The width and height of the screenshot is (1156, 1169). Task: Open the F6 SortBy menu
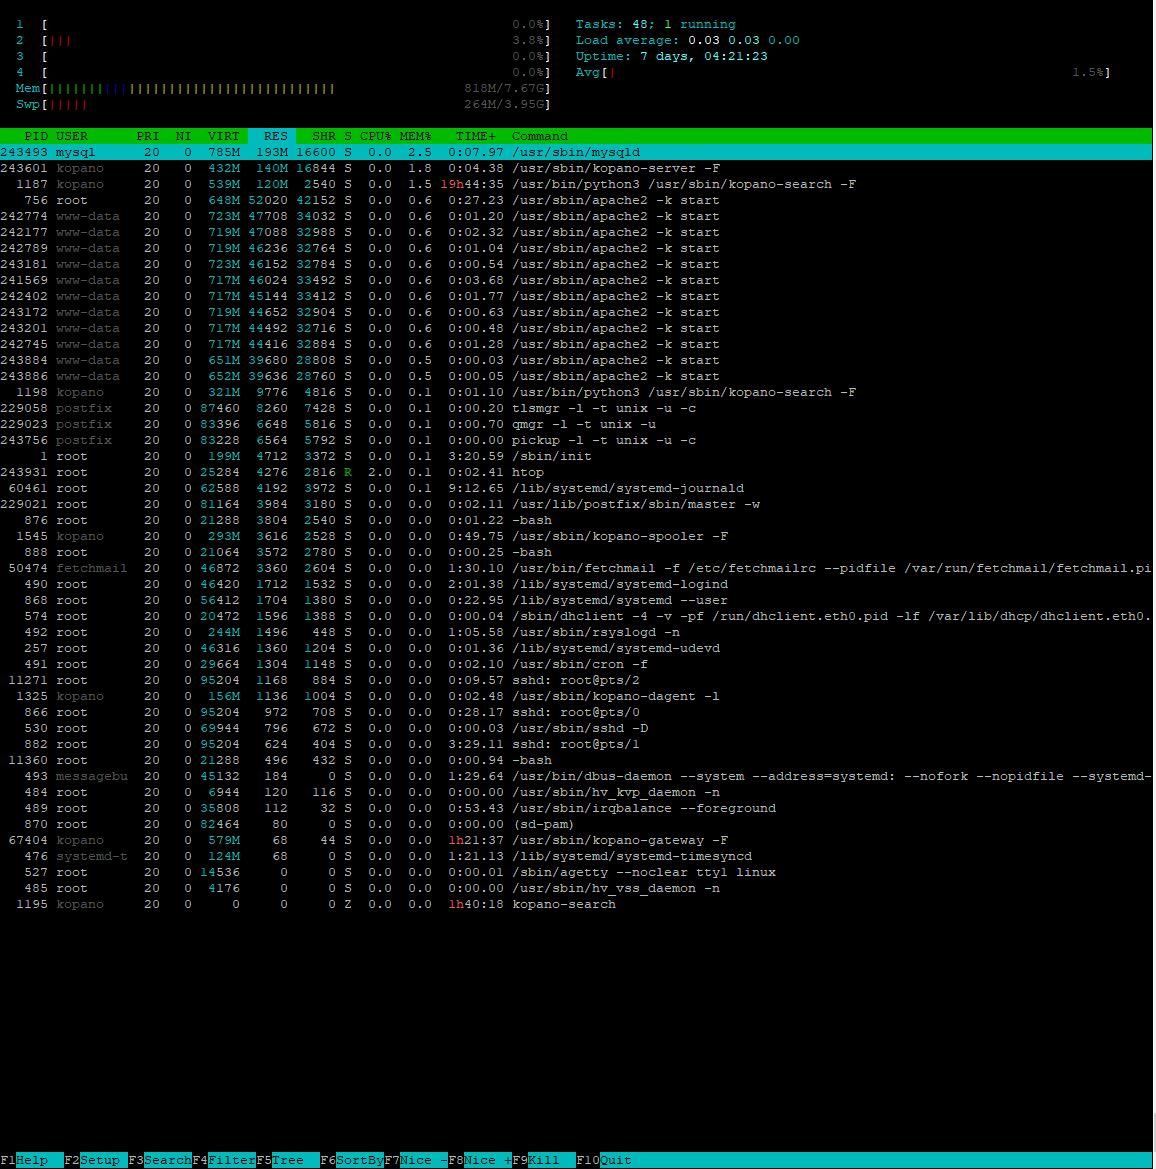(352, 1160)
